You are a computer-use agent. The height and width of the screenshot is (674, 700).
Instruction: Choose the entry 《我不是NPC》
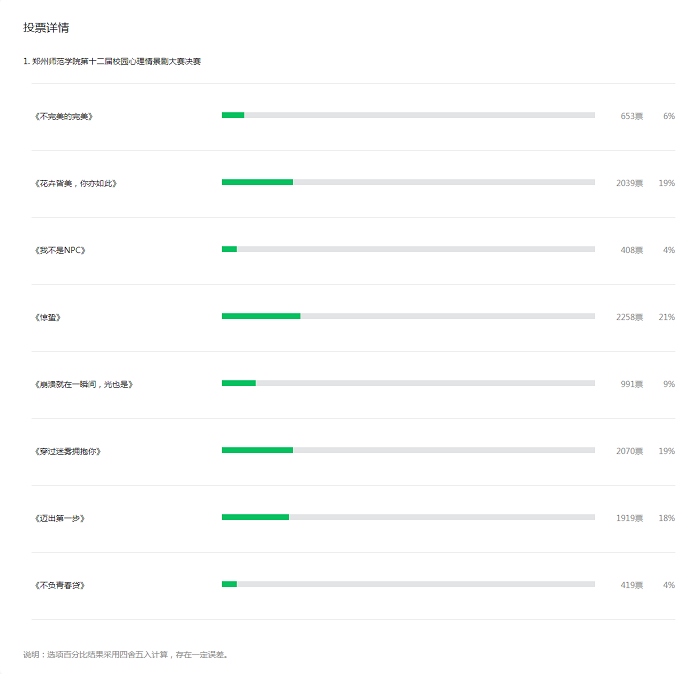click(60, 250)
